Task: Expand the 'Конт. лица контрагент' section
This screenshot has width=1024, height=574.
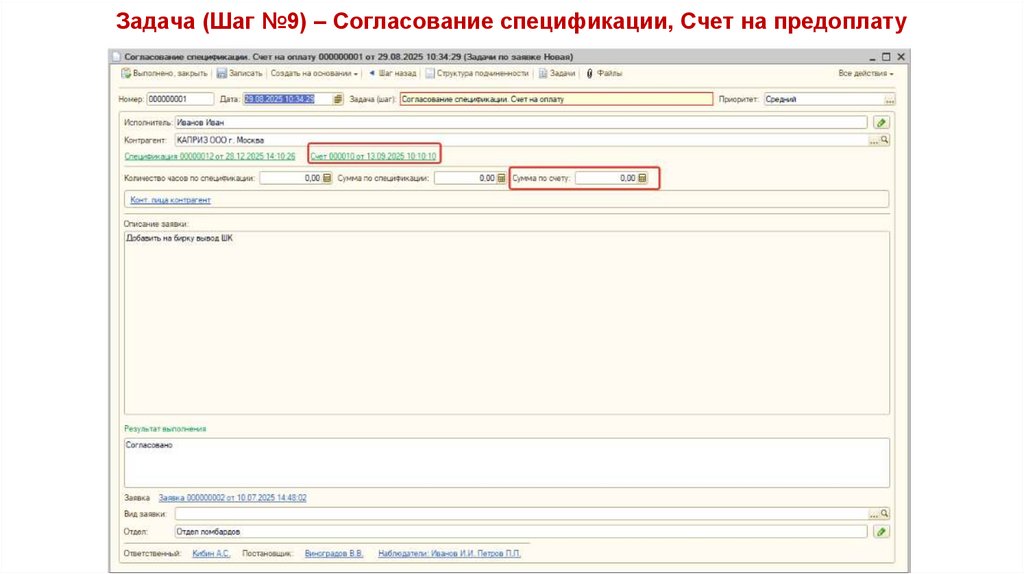Action: click(x=171, y=200)
